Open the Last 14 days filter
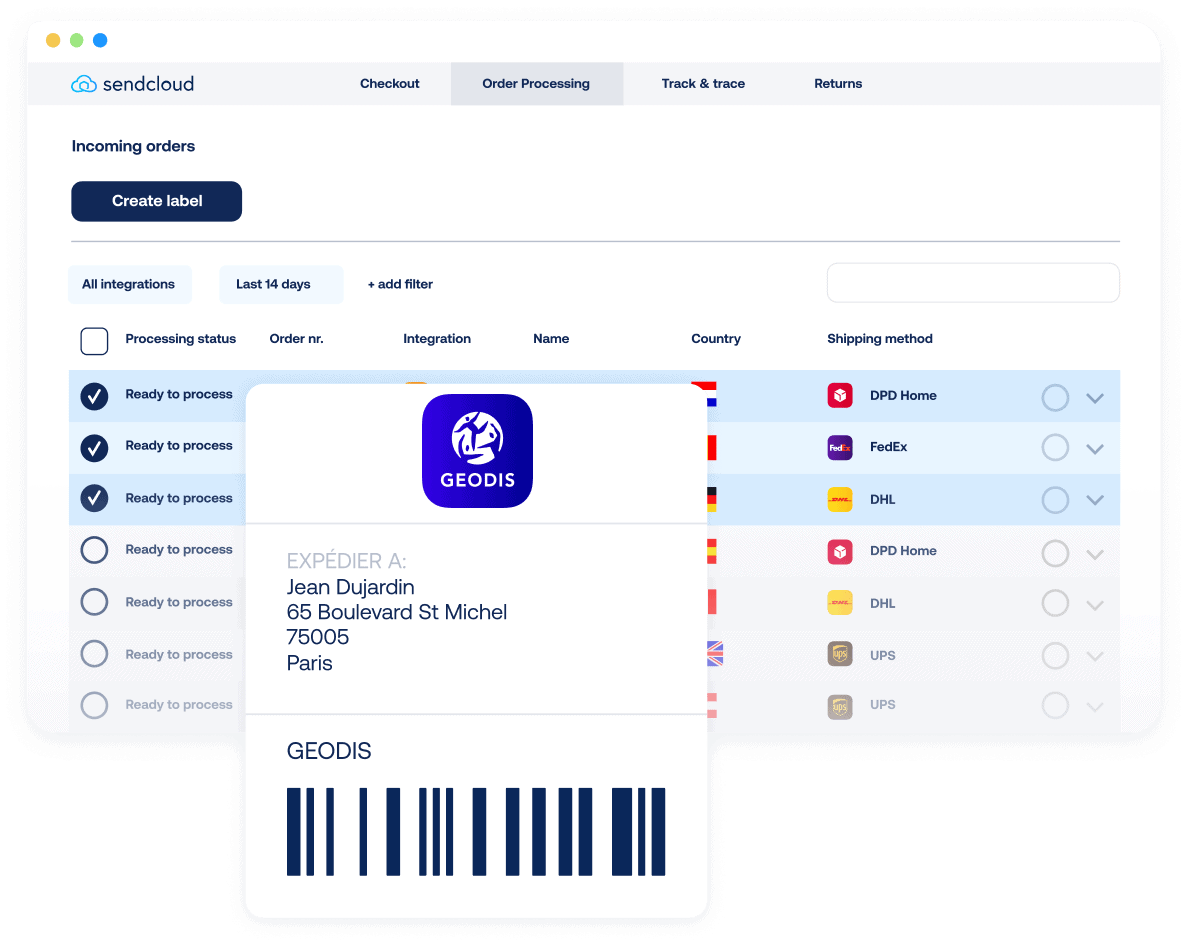 (281, 284)
